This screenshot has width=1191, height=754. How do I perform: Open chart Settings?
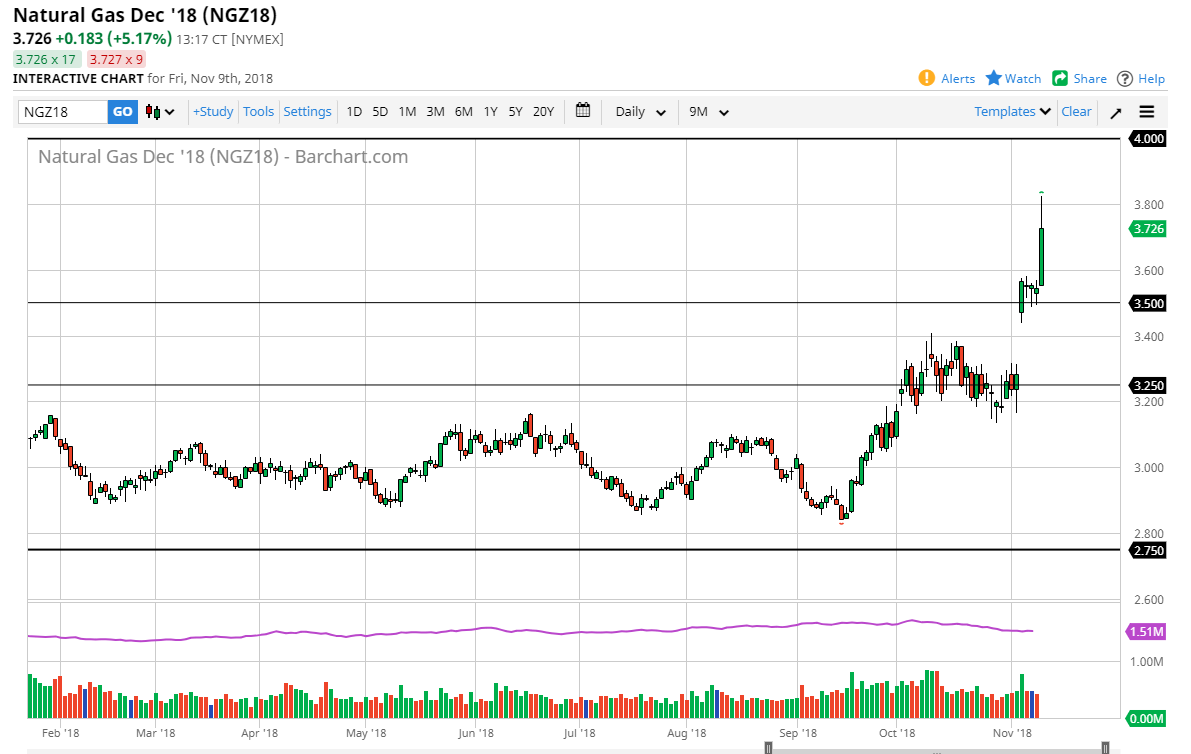pyautogui.click(x=307, y=111)
